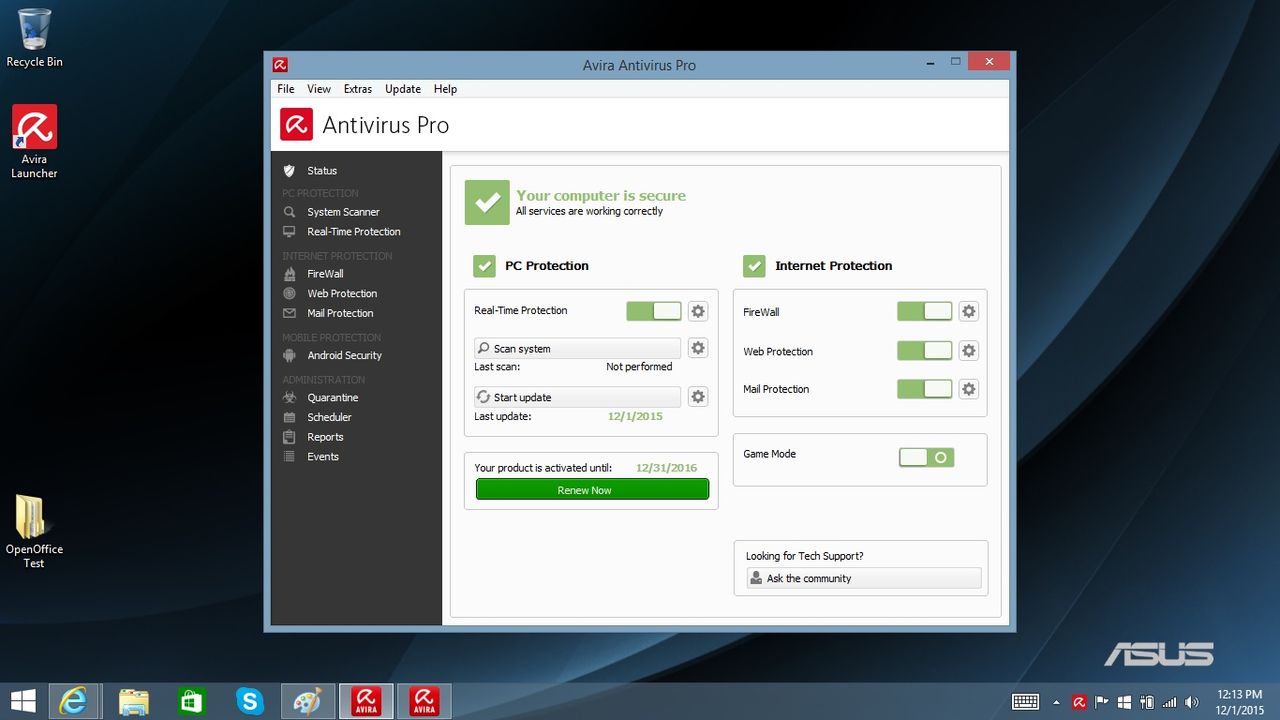Click the 'PC Protection' panel heading

pyautogui.click(x=547, y=266)
